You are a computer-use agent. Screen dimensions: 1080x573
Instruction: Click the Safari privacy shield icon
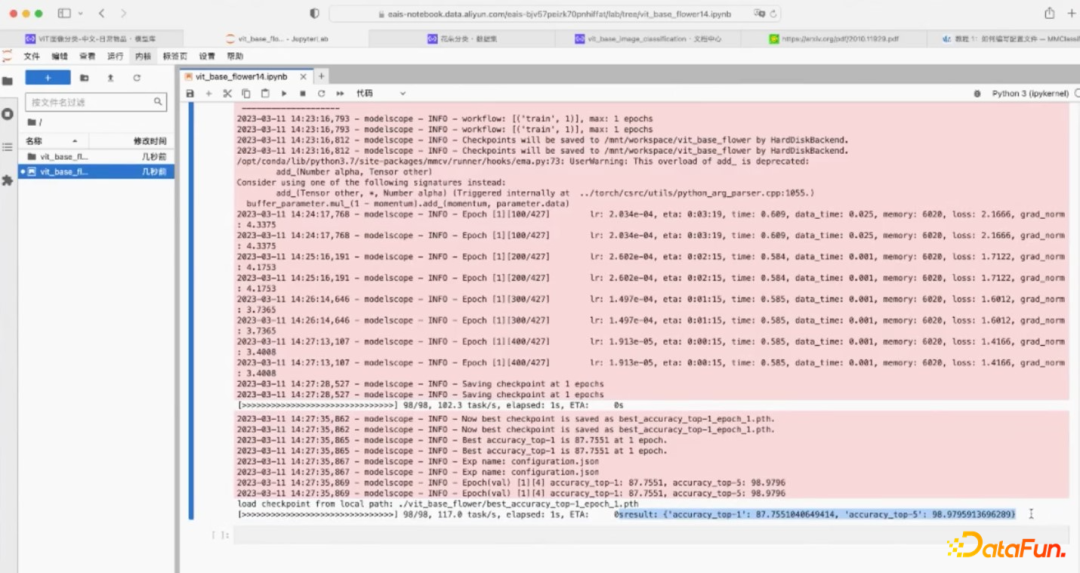click(314, 13)
